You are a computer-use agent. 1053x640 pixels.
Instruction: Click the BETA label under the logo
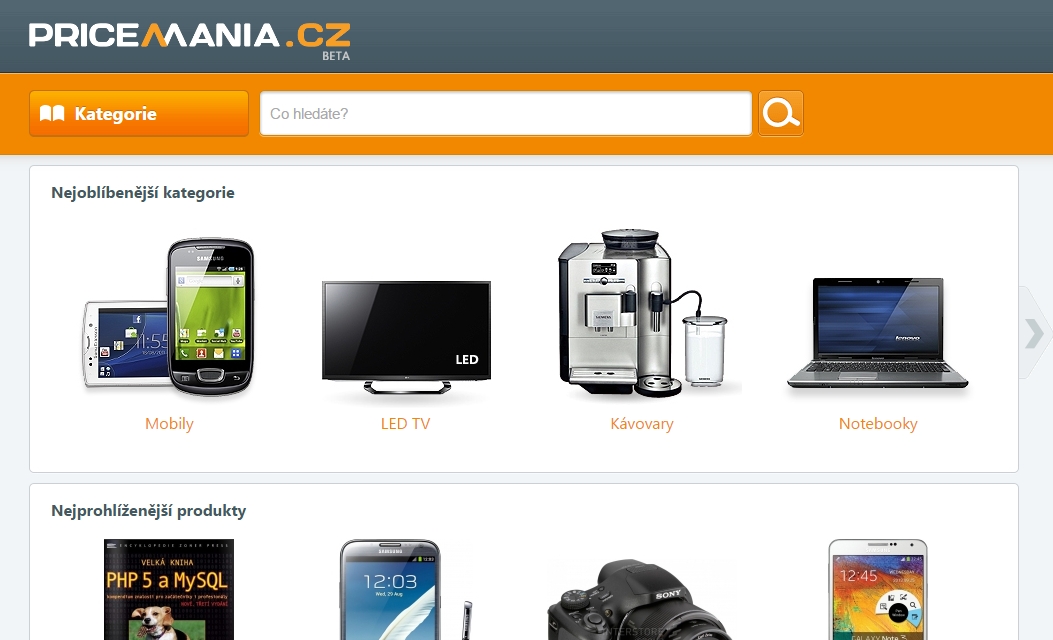[x=336, y=56]
